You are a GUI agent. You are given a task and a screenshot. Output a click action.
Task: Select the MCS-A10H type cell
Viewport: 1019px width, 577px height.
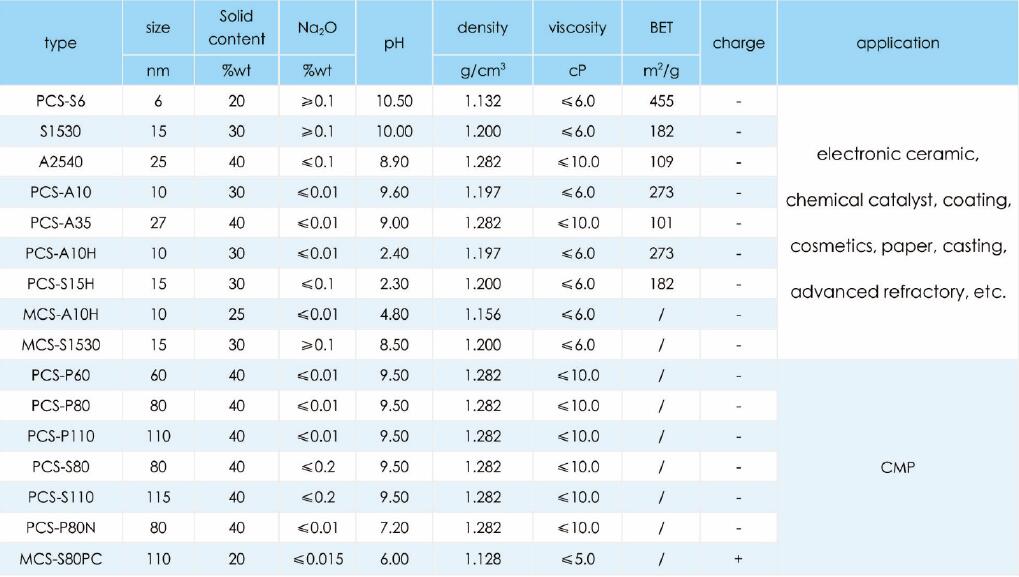point(60,315)
